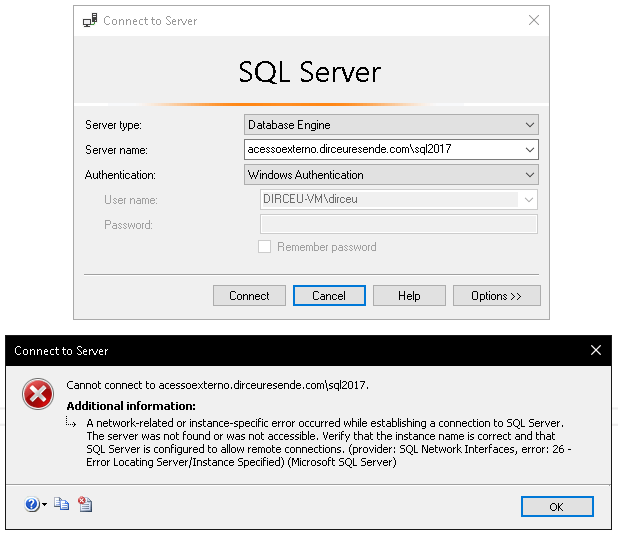This screenshot has height=539, width=618.
Task: Click the Server name text field
Action: point(382,150)
